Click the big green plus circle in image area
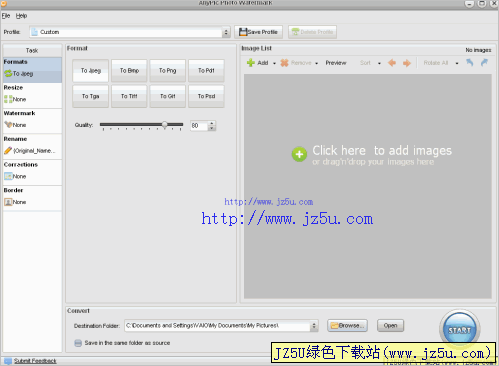Image resolution: width=499 pixels, height=366 pixels. (x=299, y=154)
